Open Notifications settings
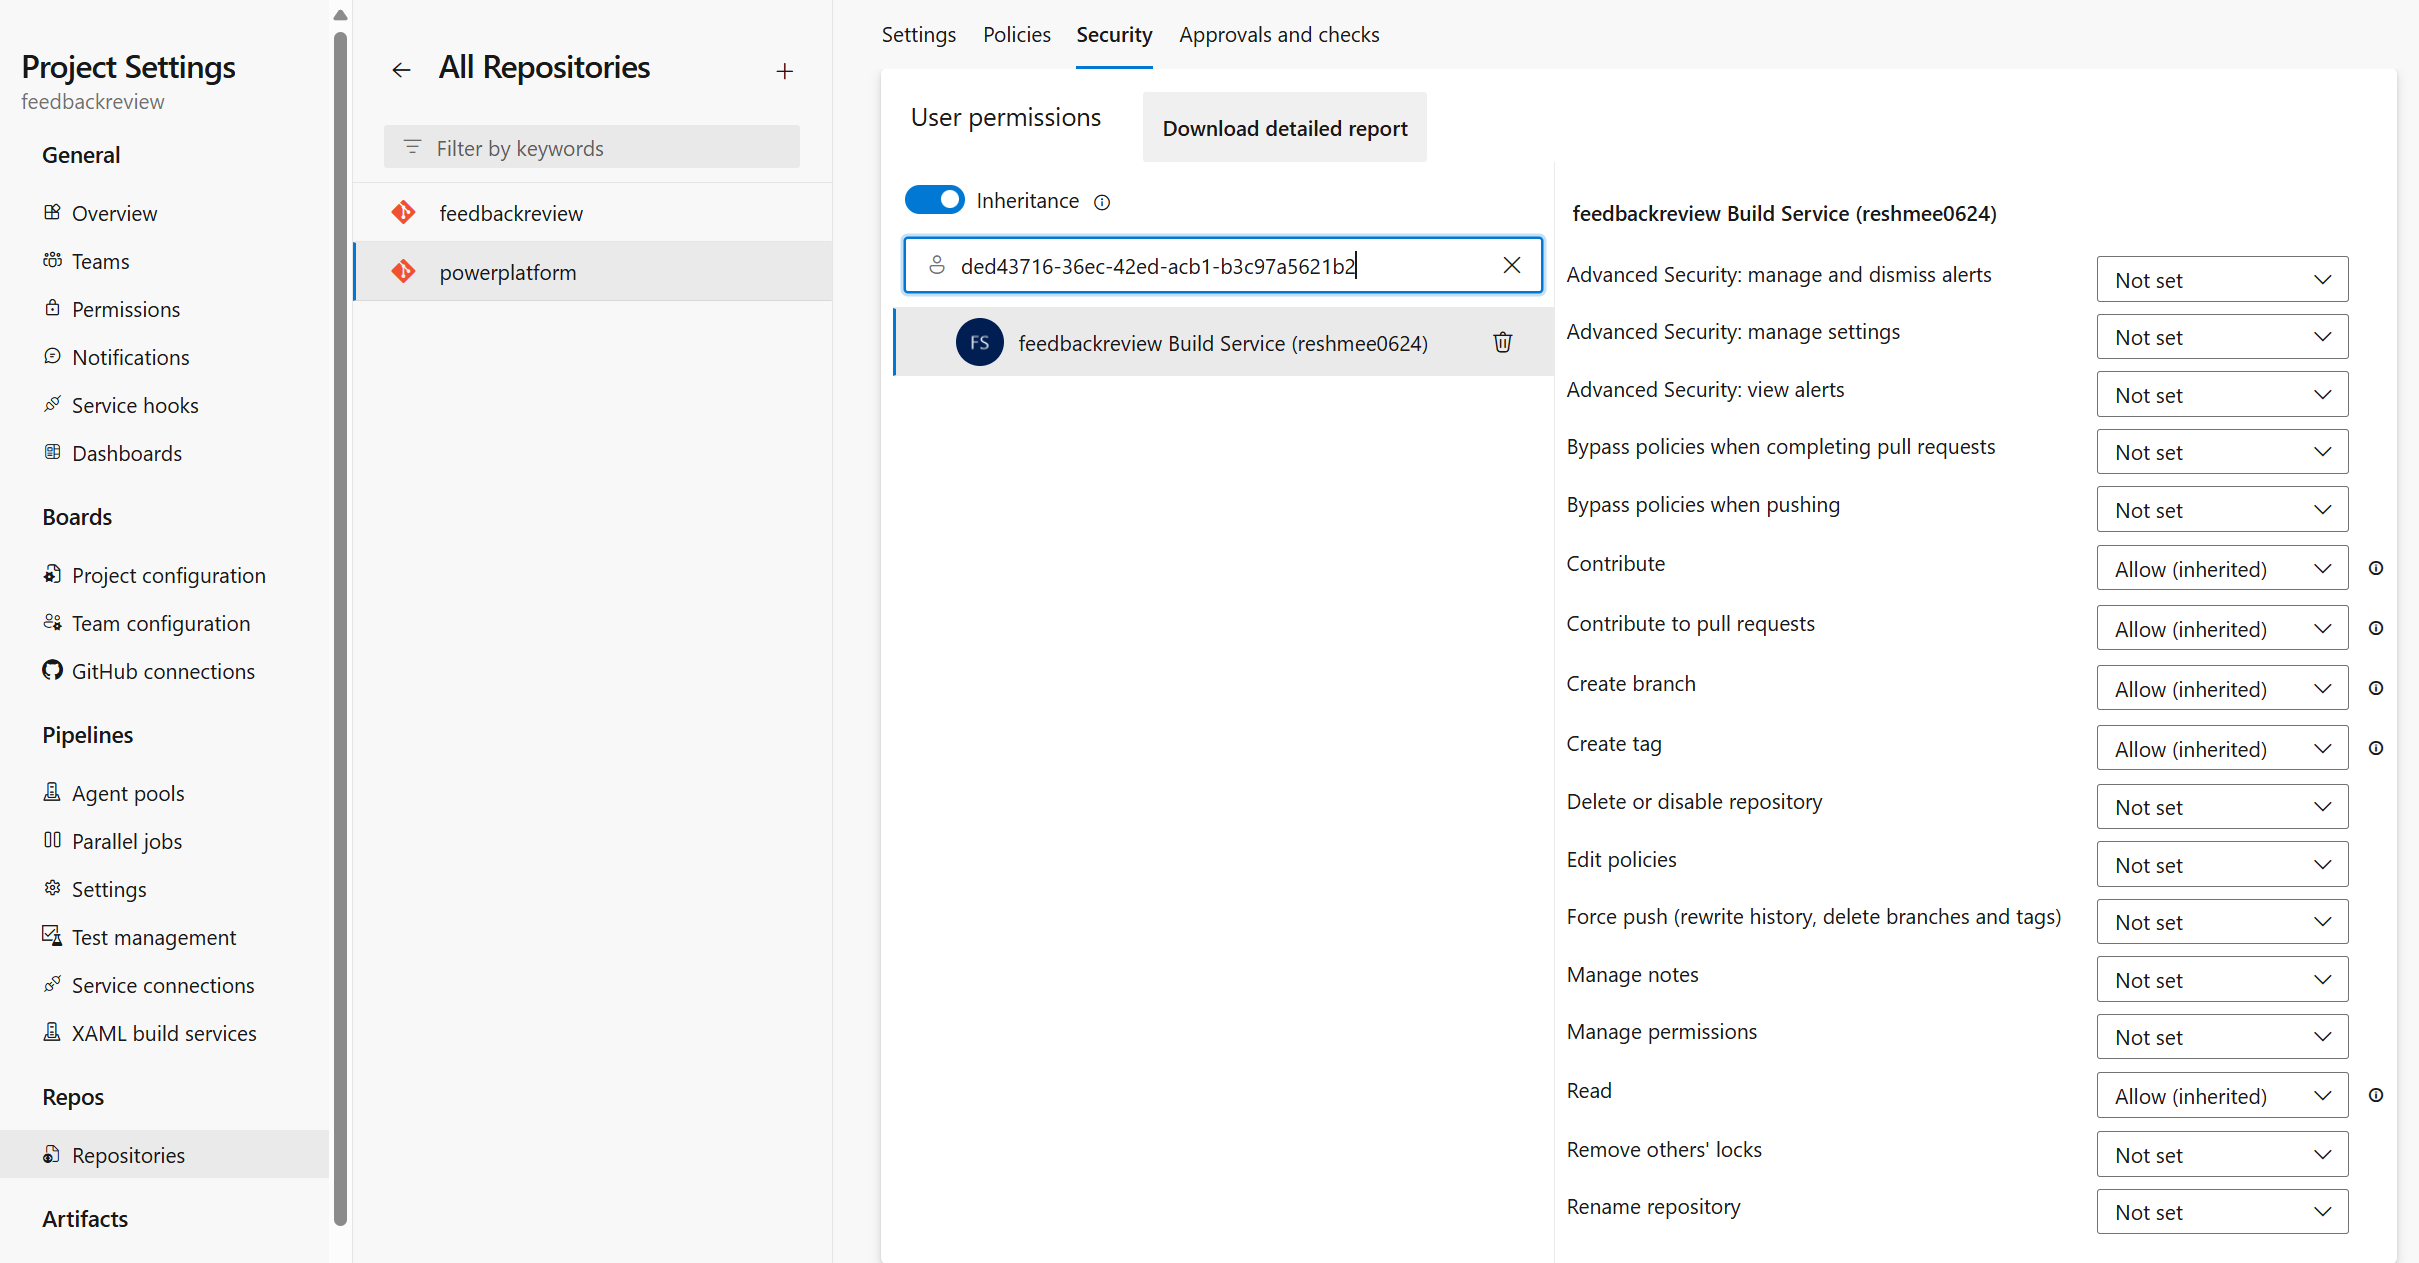The width and height of the screenshot is (2419, 1263). point(130,357)
